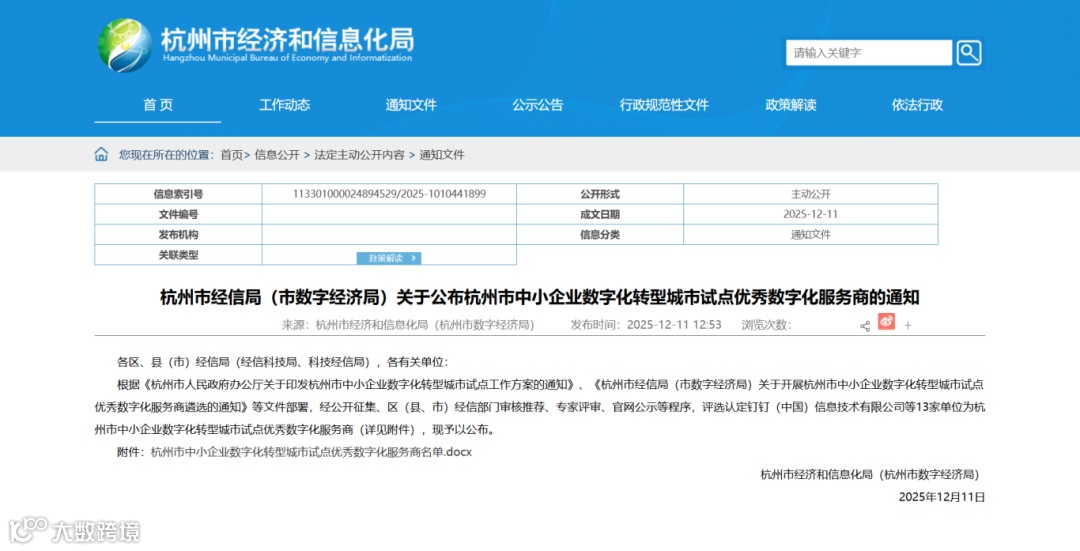
Task: Click the blue 政策解读 button in the table
Action: pos(388,258)
